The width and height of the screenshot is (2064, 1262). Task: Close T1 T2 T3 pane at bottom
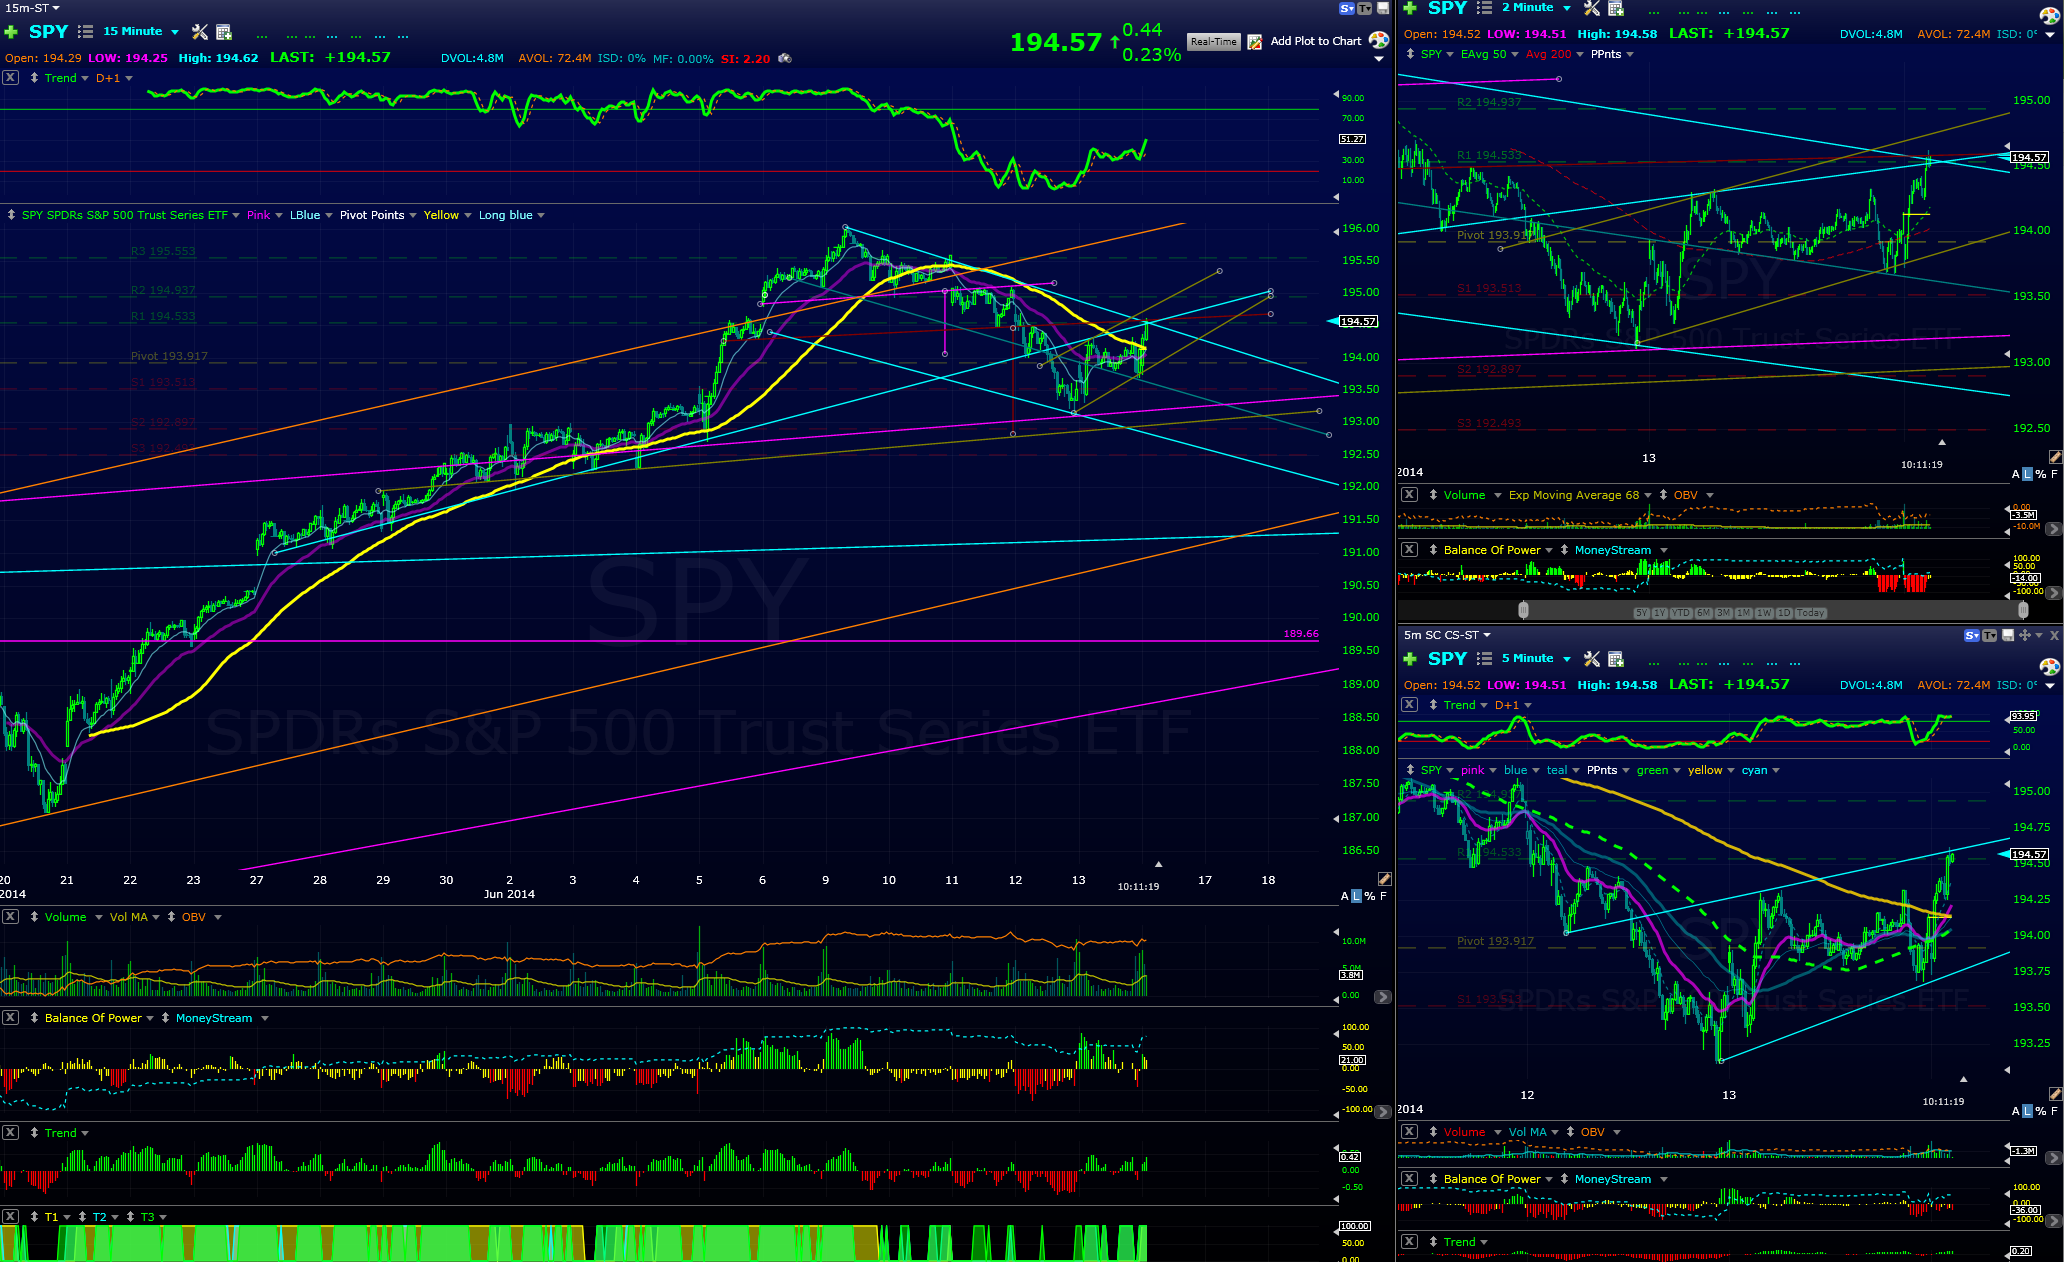tap(10, 1217)
